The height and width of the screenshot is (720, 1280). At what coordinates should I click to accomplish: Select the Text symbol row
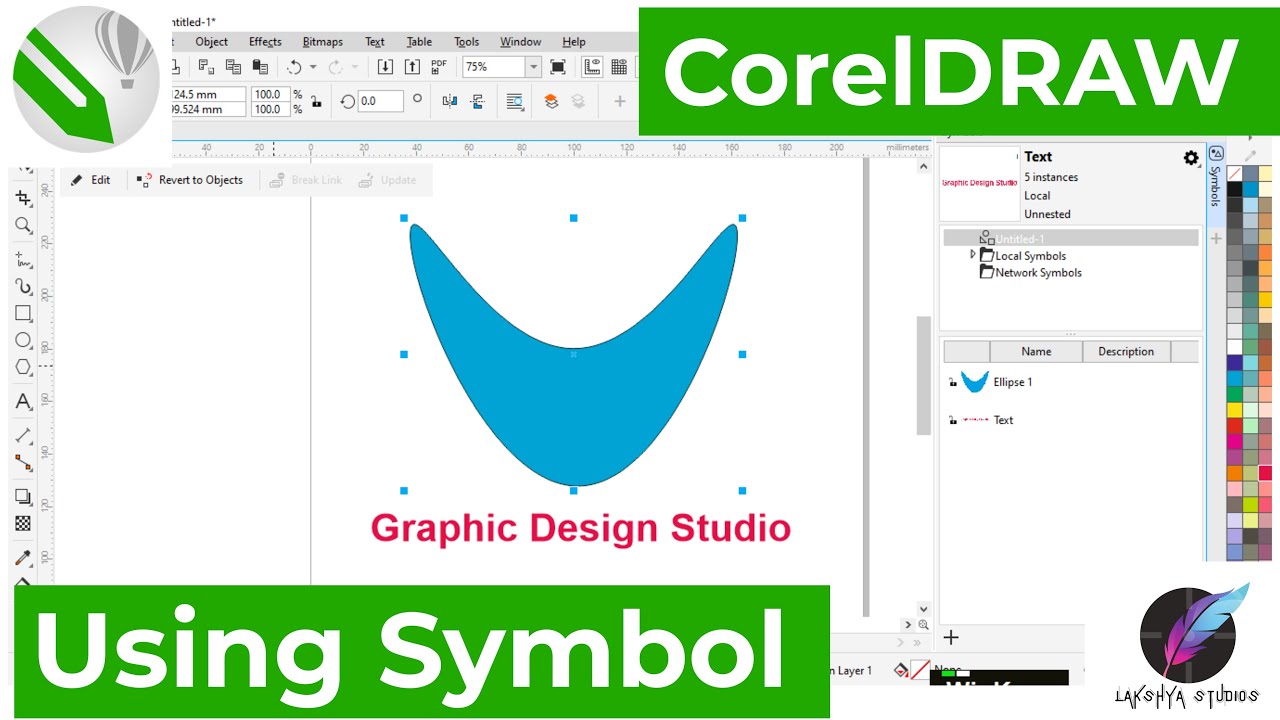click(1070, 420)
